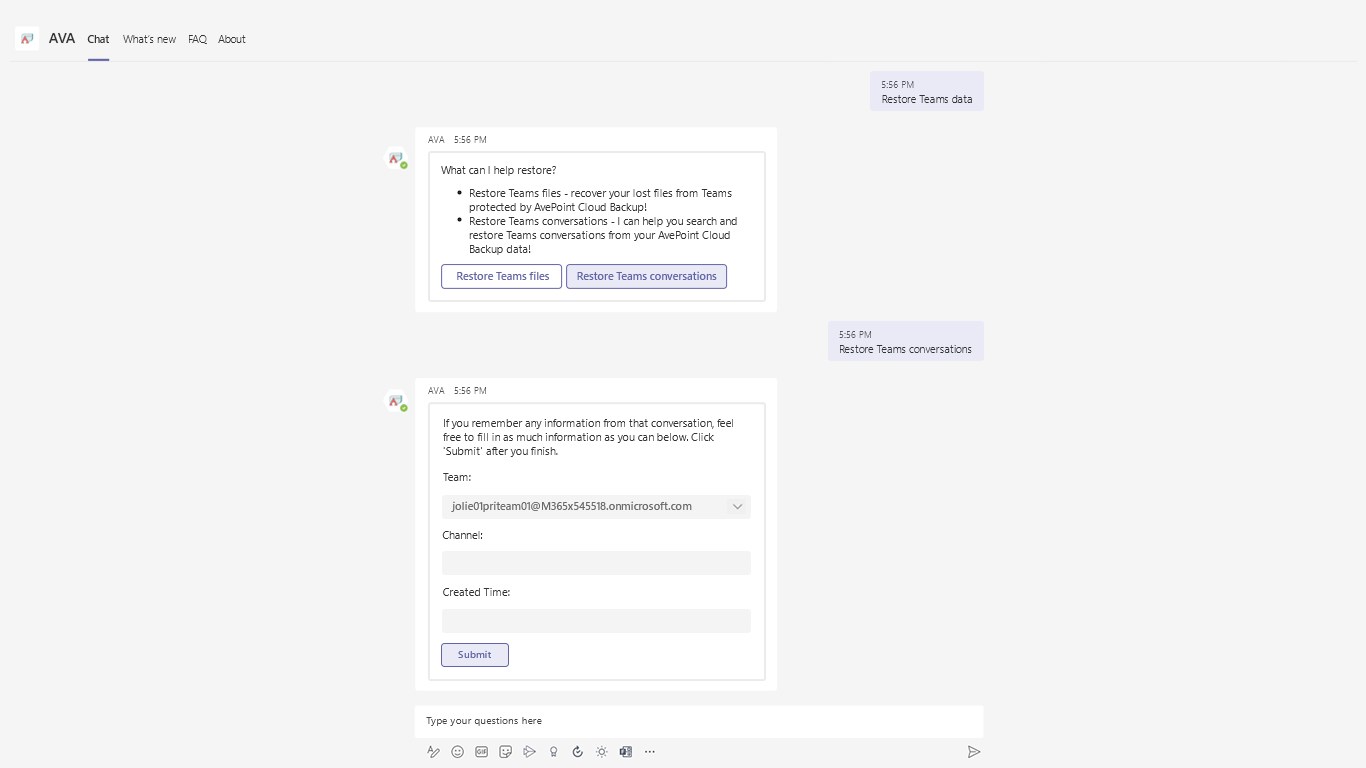Click the circular arrow compose icon
The image size is (1366, 768).
coord(578,752)
